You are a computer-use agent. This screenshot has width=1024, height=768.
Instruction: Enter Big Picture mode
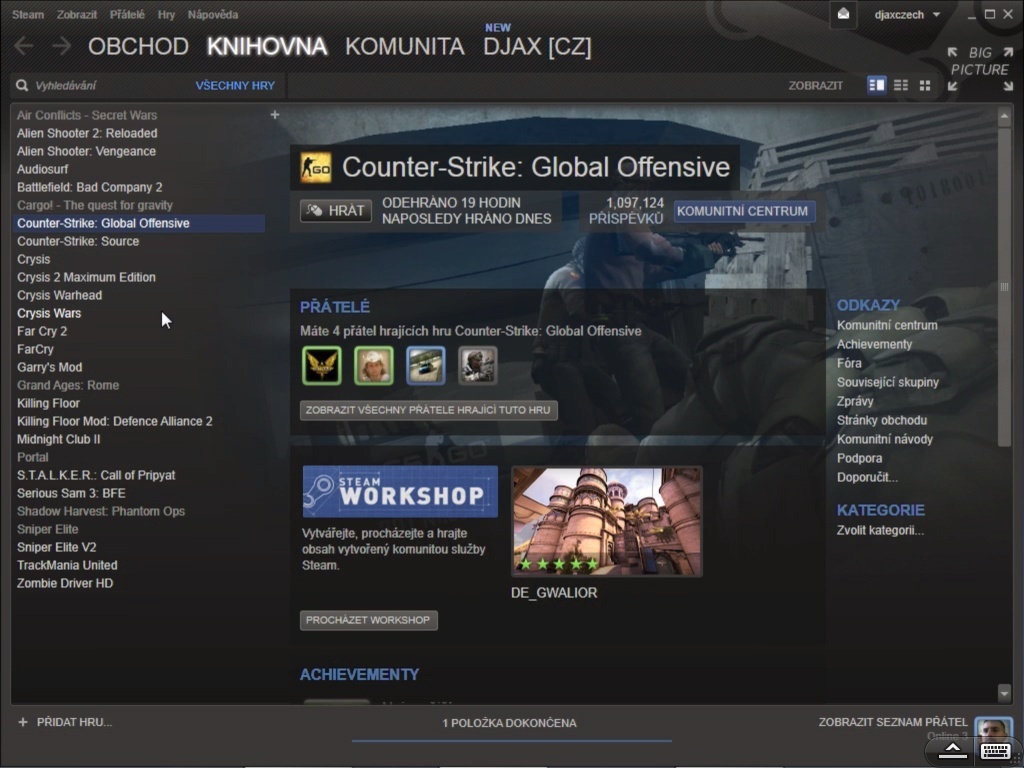tap(980, 69)
